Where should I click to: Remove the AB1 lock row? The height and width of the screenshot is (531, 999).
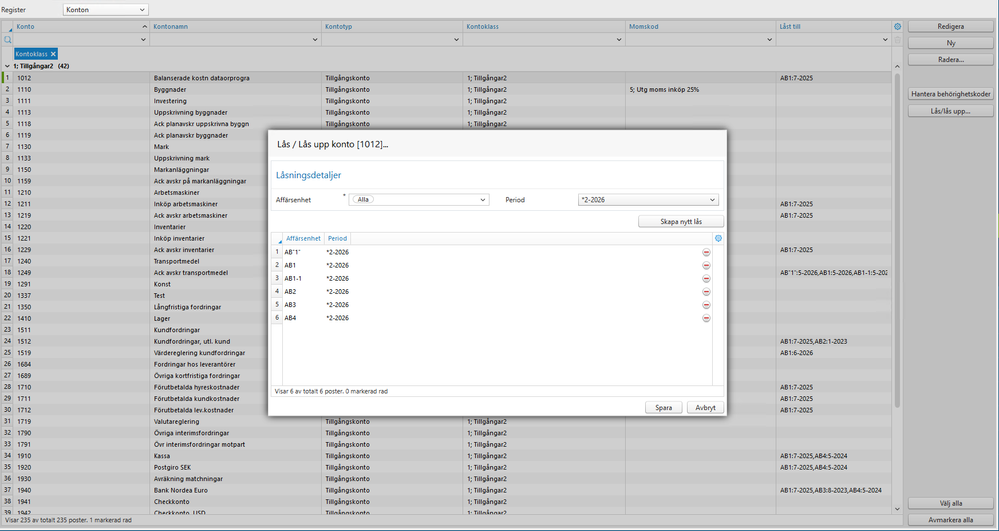point(706,265)
